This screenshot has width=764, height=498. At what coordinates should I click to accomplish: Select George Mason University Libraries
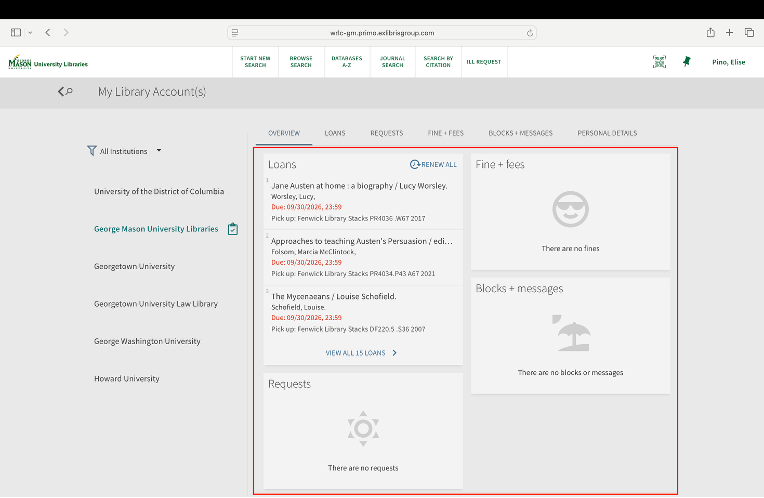tap(156, 229)
